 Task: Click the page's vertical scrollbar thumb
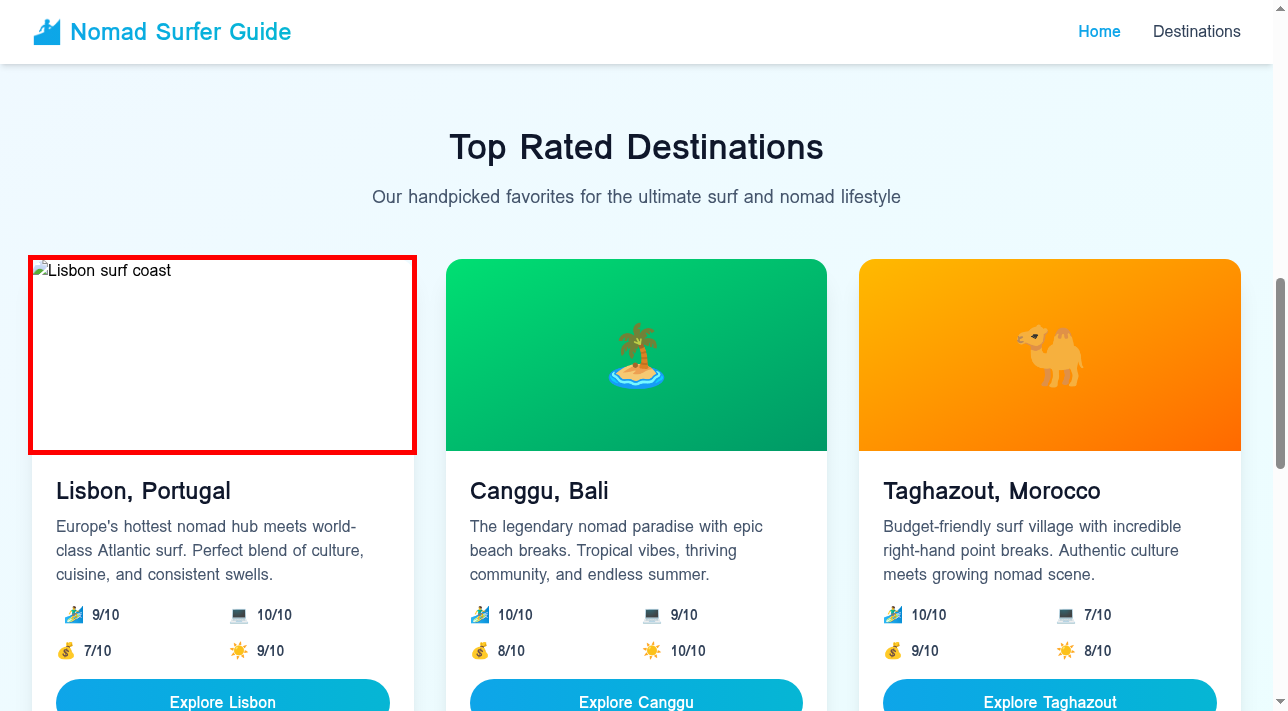point(1280,372)
